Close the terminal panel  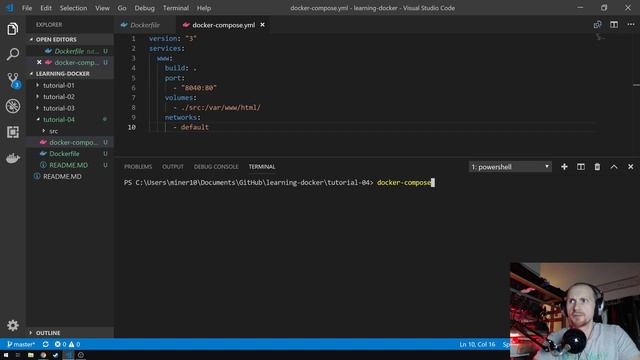[631, 167]
